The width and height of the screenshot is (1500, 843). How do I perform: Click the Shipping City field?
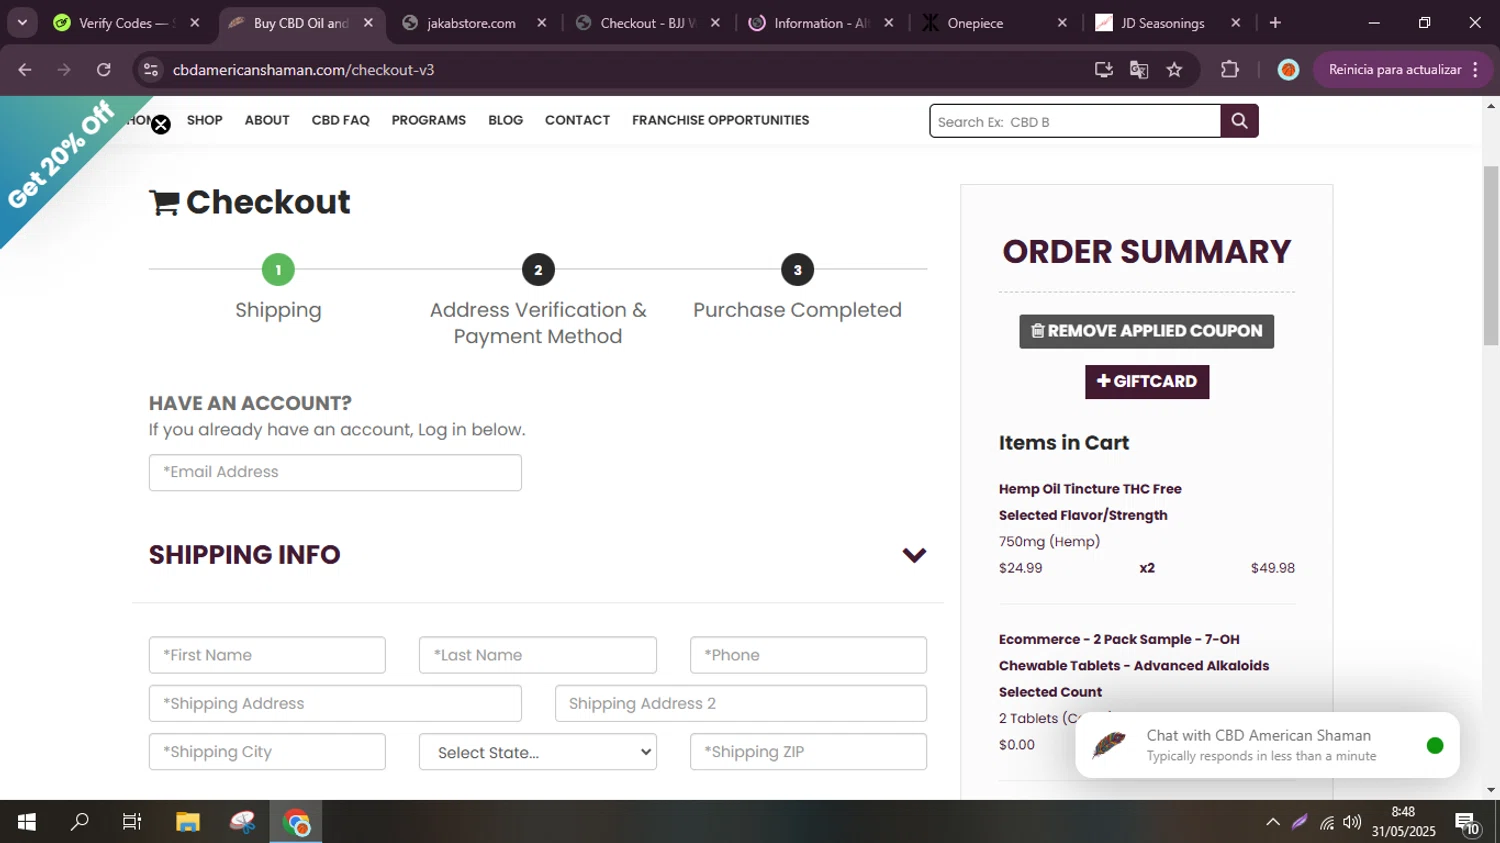pyautogui.click(x=267, y=752)
